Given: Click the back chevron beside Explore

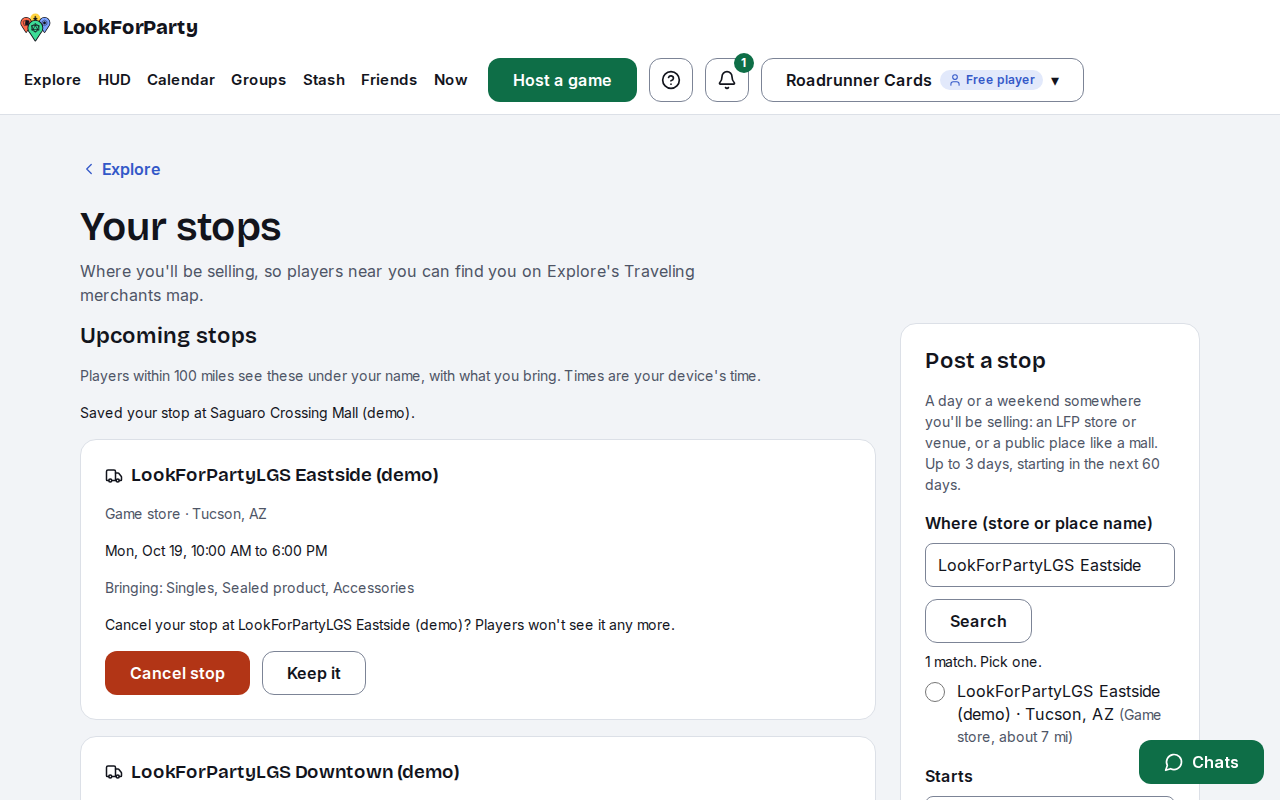Looking at the screenshot, I should 89,169.
